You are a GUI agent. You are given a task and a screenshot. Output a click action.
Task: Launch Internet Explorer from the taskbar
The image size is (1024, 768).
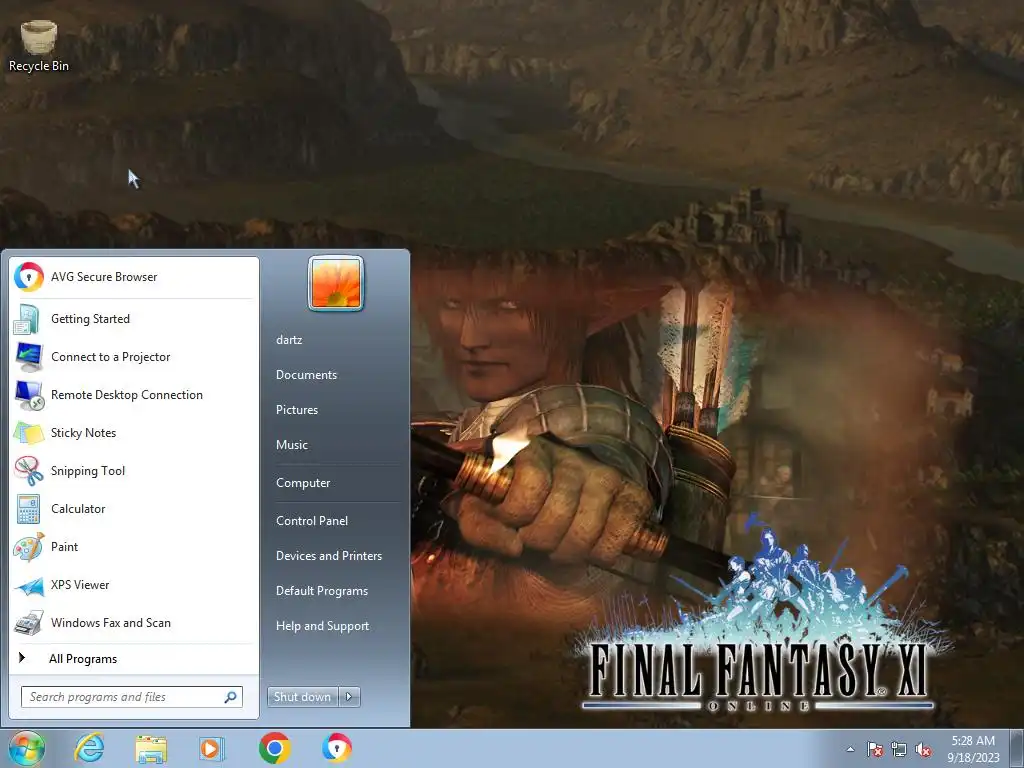[x=89, y=748]
